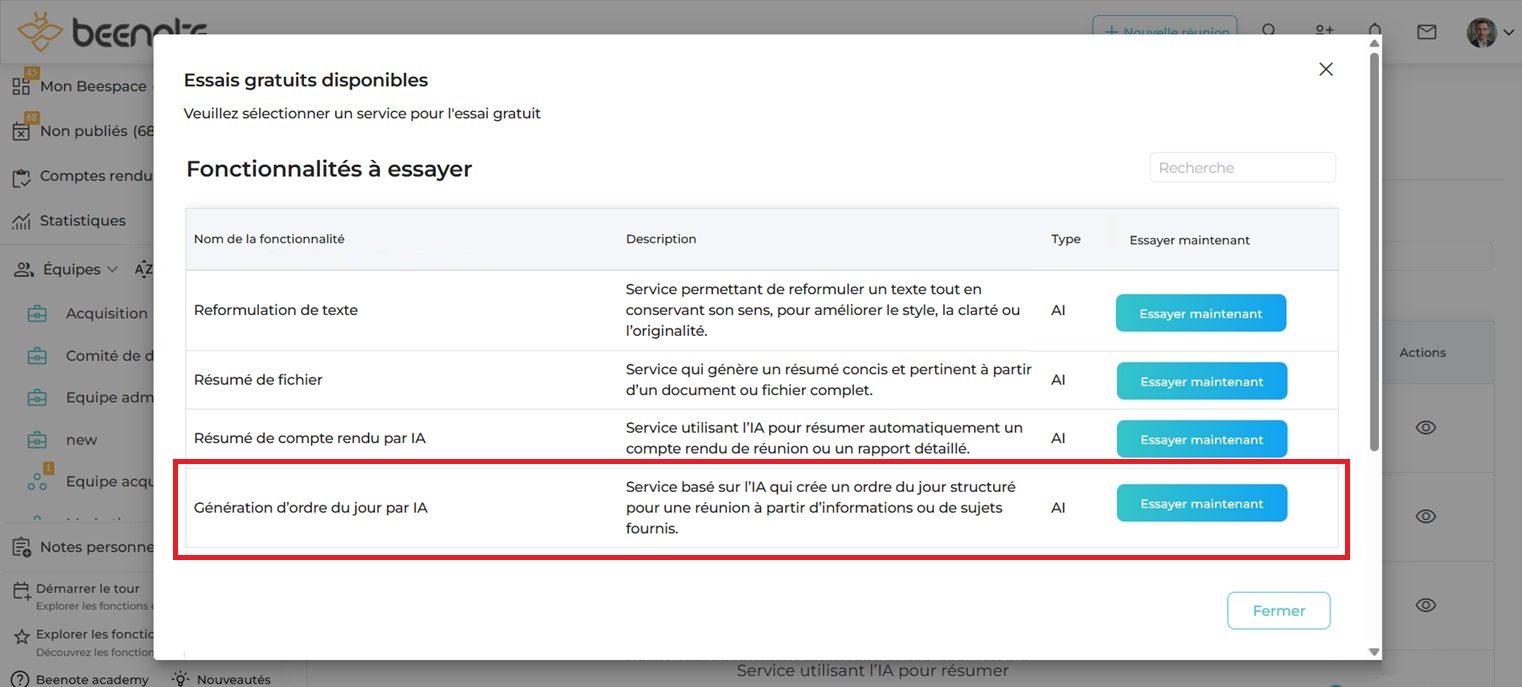Viewport: 1522px width, 687px height.
Task: Select the 'new' team in sidebar
Action: (81, 440)
